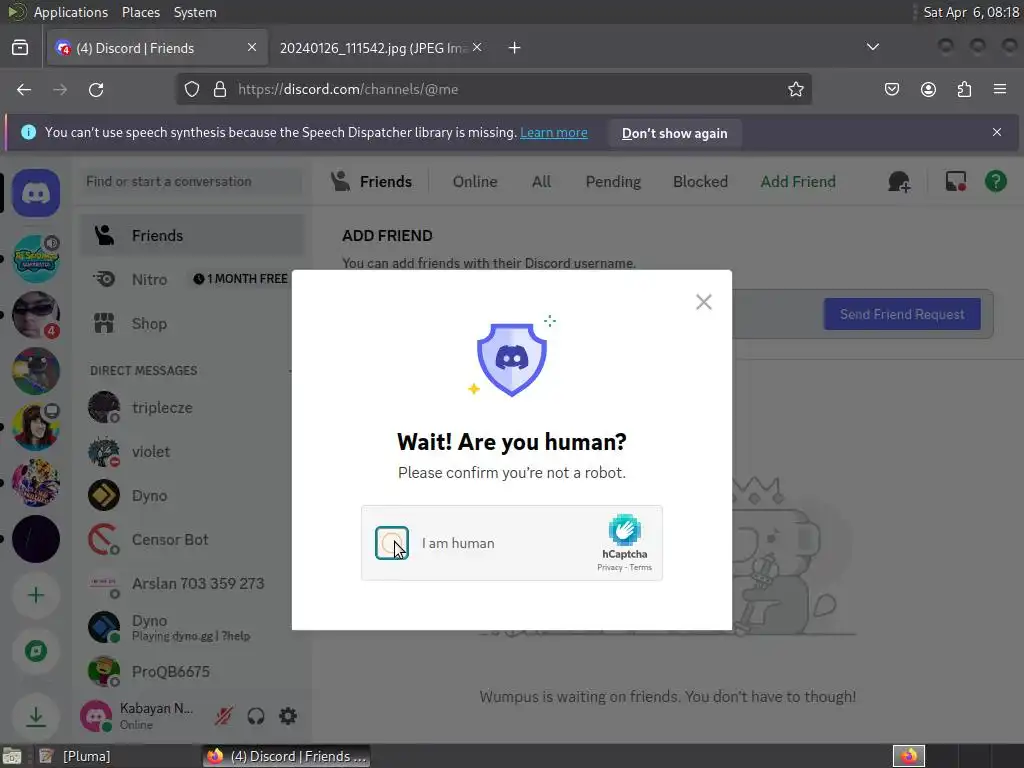The image size is (1024, 768).
Task: Switch to the 20240126_111542.jpg browser tab
Action: (372, 48)
